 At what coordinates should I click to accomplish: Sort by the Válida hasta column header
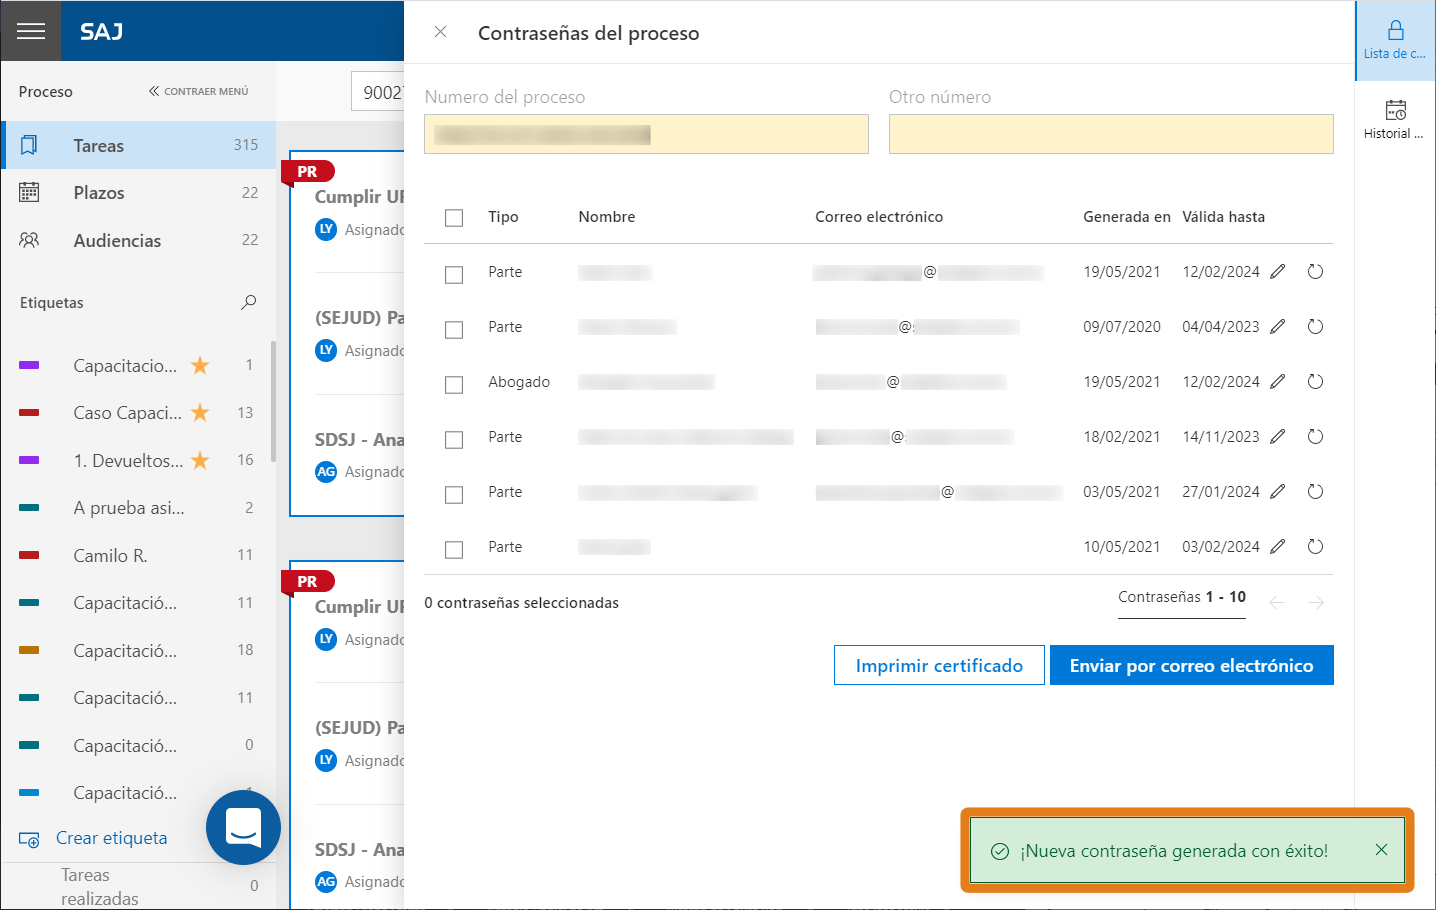pos(1223,217)
